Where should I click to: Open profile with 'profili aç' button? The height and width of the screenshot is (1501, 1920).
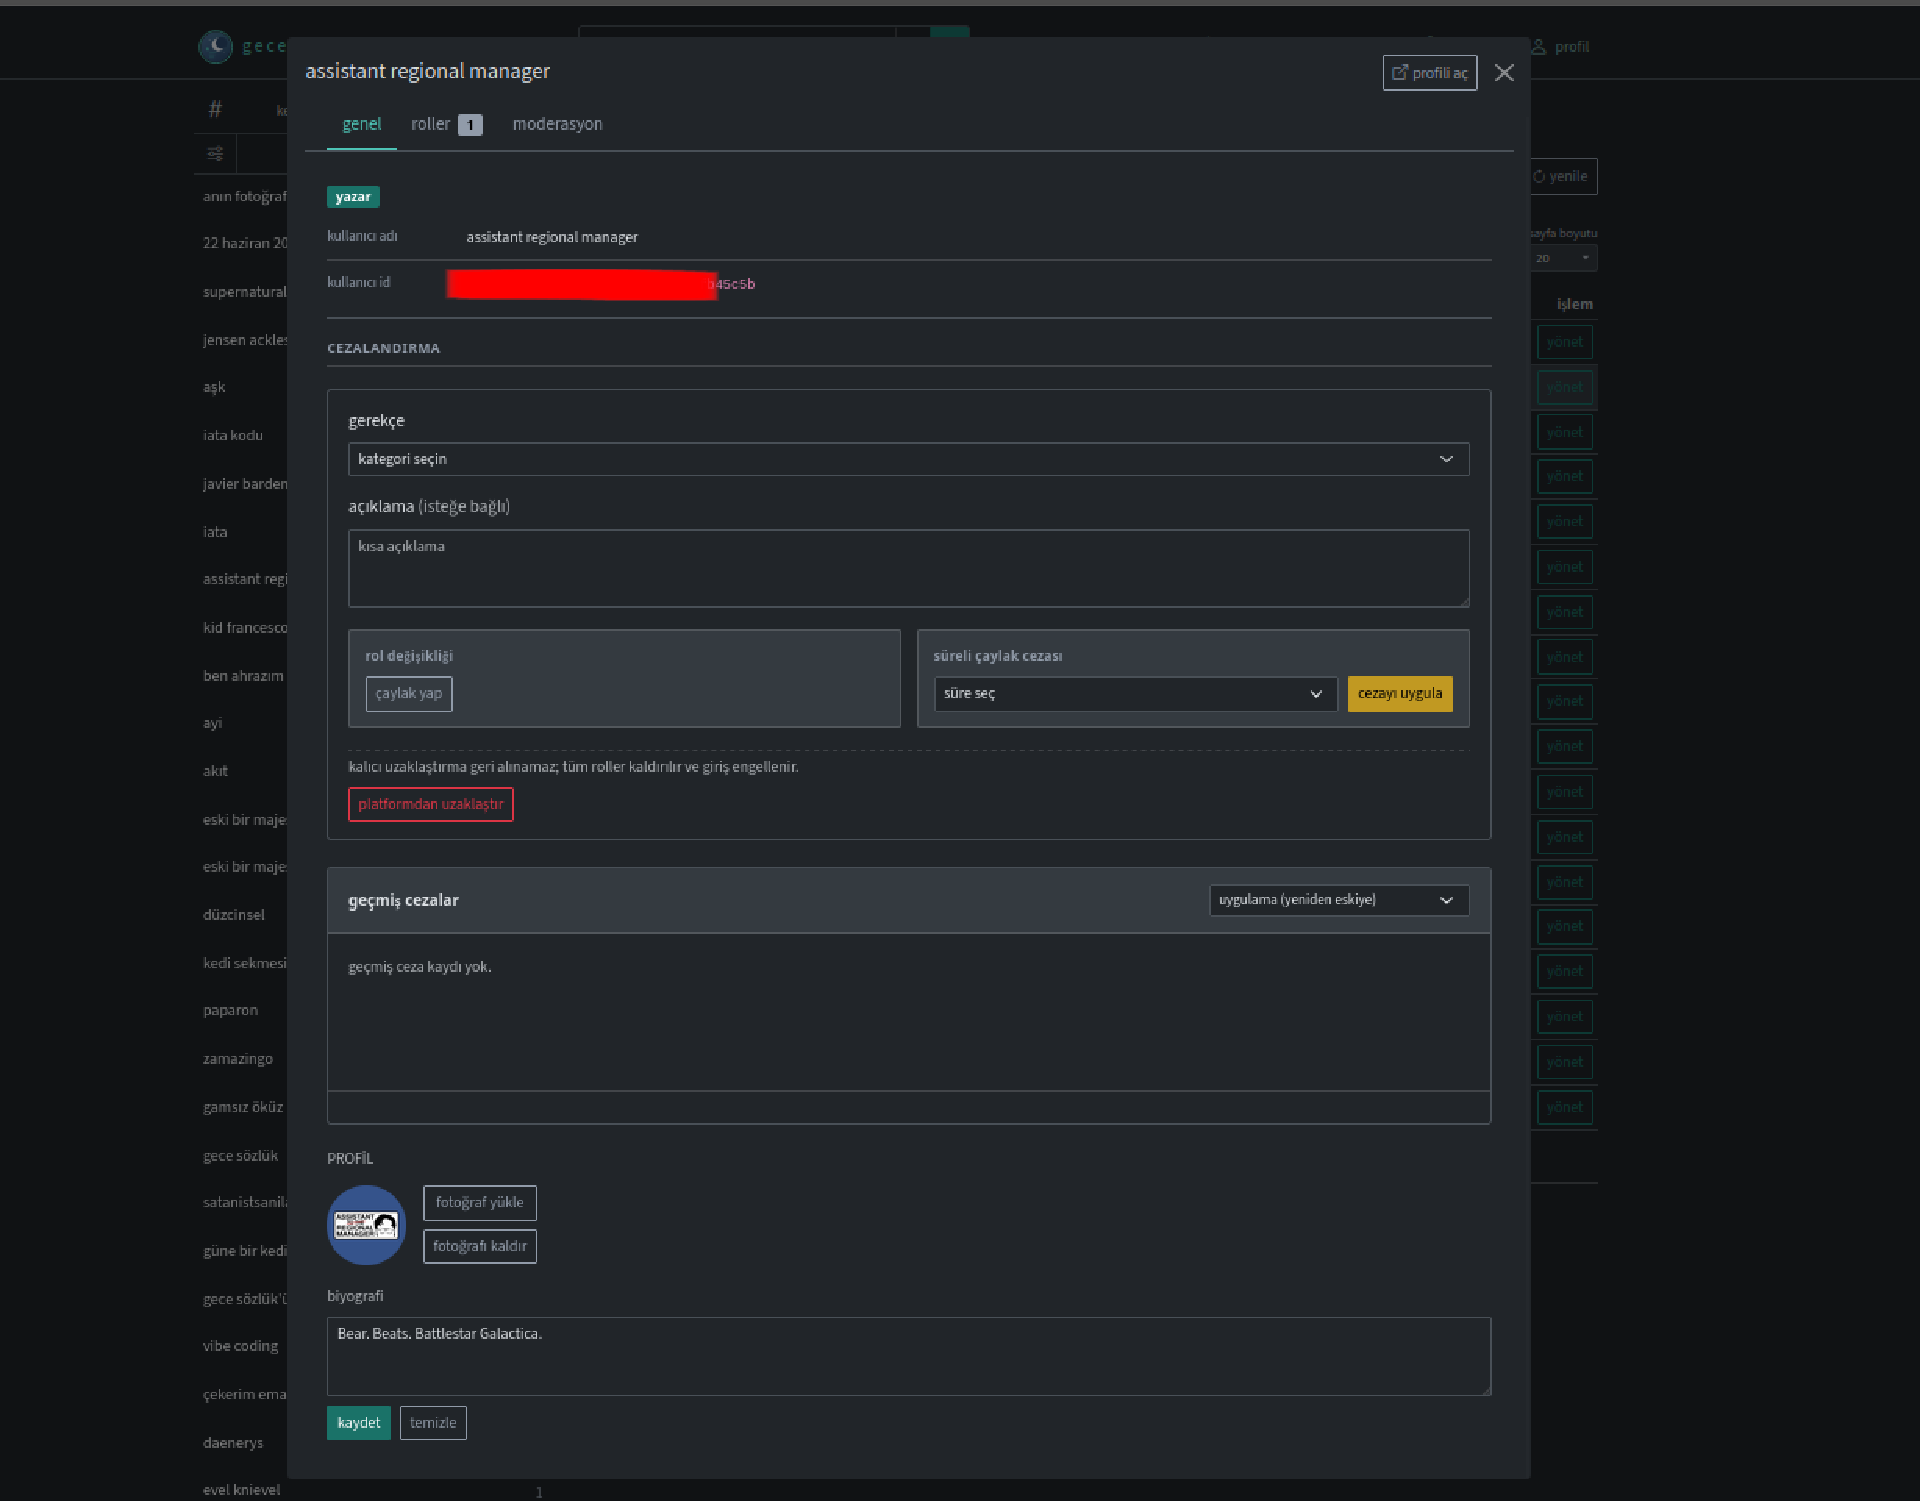coord(1430,73)
